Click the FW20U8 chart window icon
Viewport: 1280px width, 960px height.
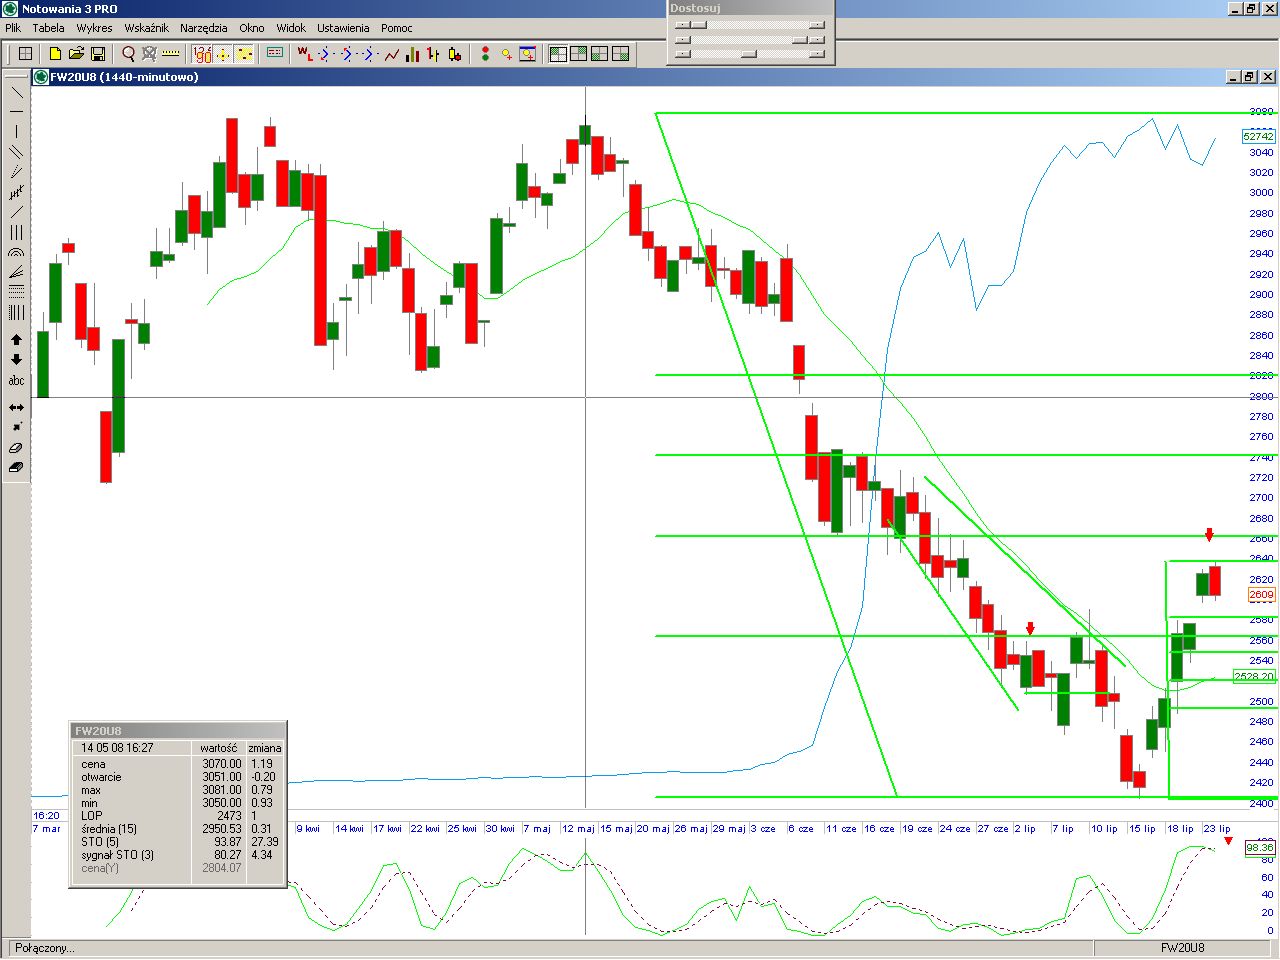(41, 77)
